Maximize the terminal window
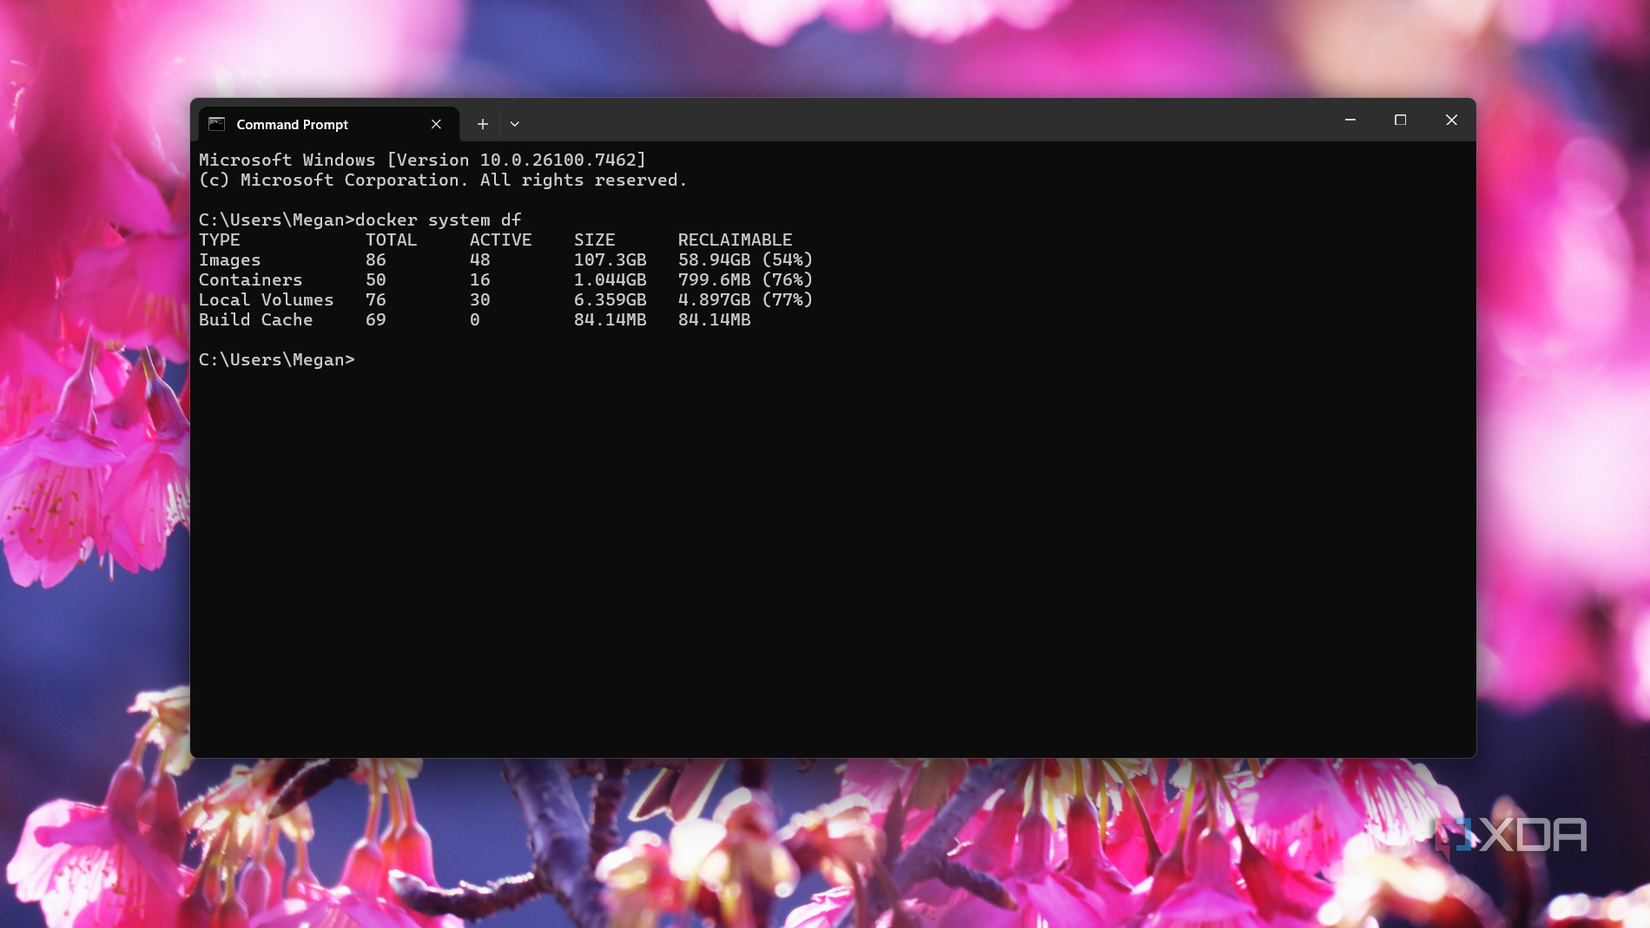The width and height of the screenshot is (1650, 928). coord(1400,119)
